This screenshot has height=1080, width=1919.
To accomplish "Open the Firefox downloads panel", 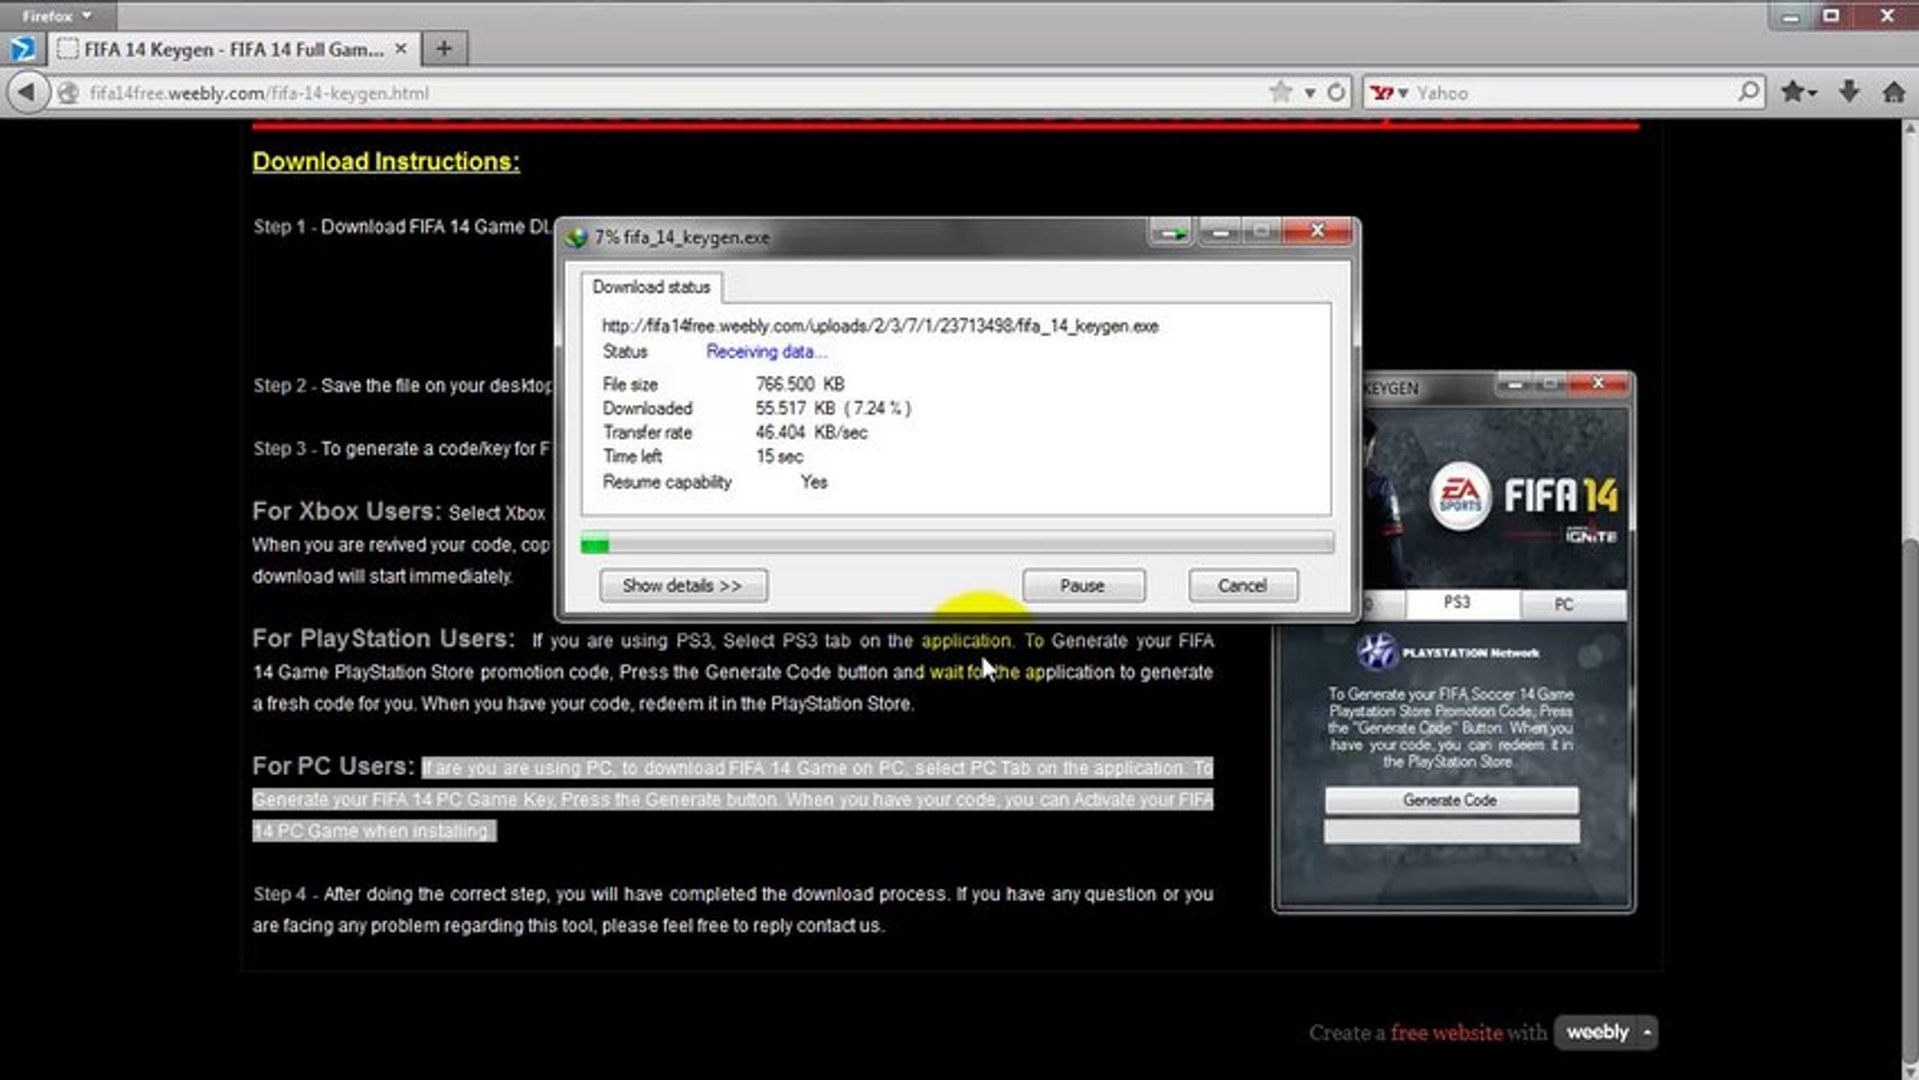I will click(1849, 92).
